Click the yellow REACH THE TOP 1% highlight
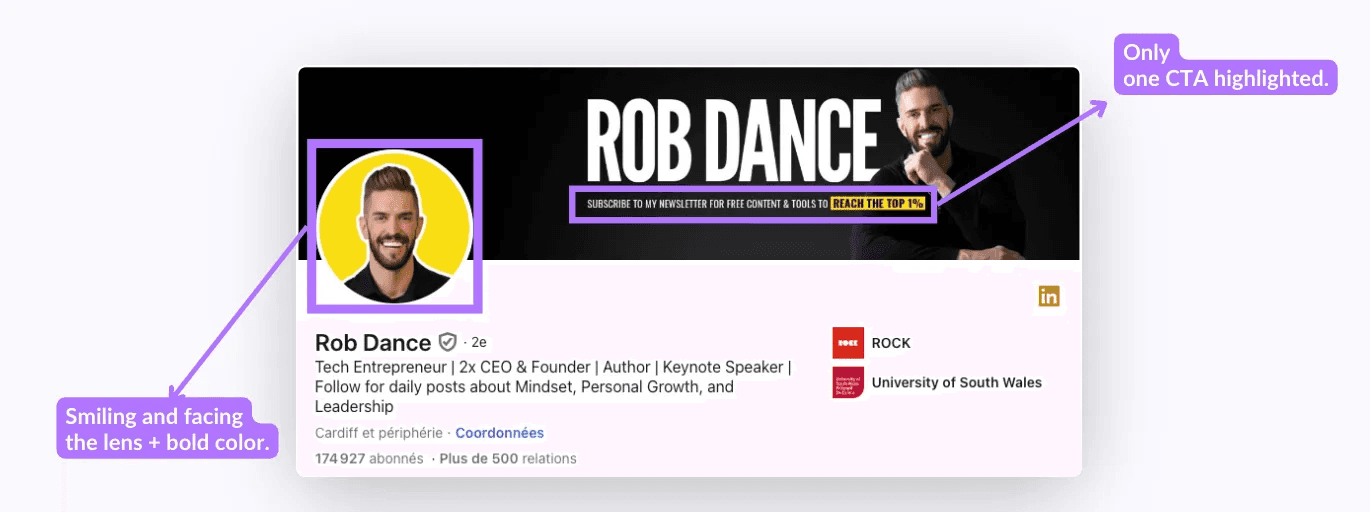Screen dimensions: 1370x512 878,204
